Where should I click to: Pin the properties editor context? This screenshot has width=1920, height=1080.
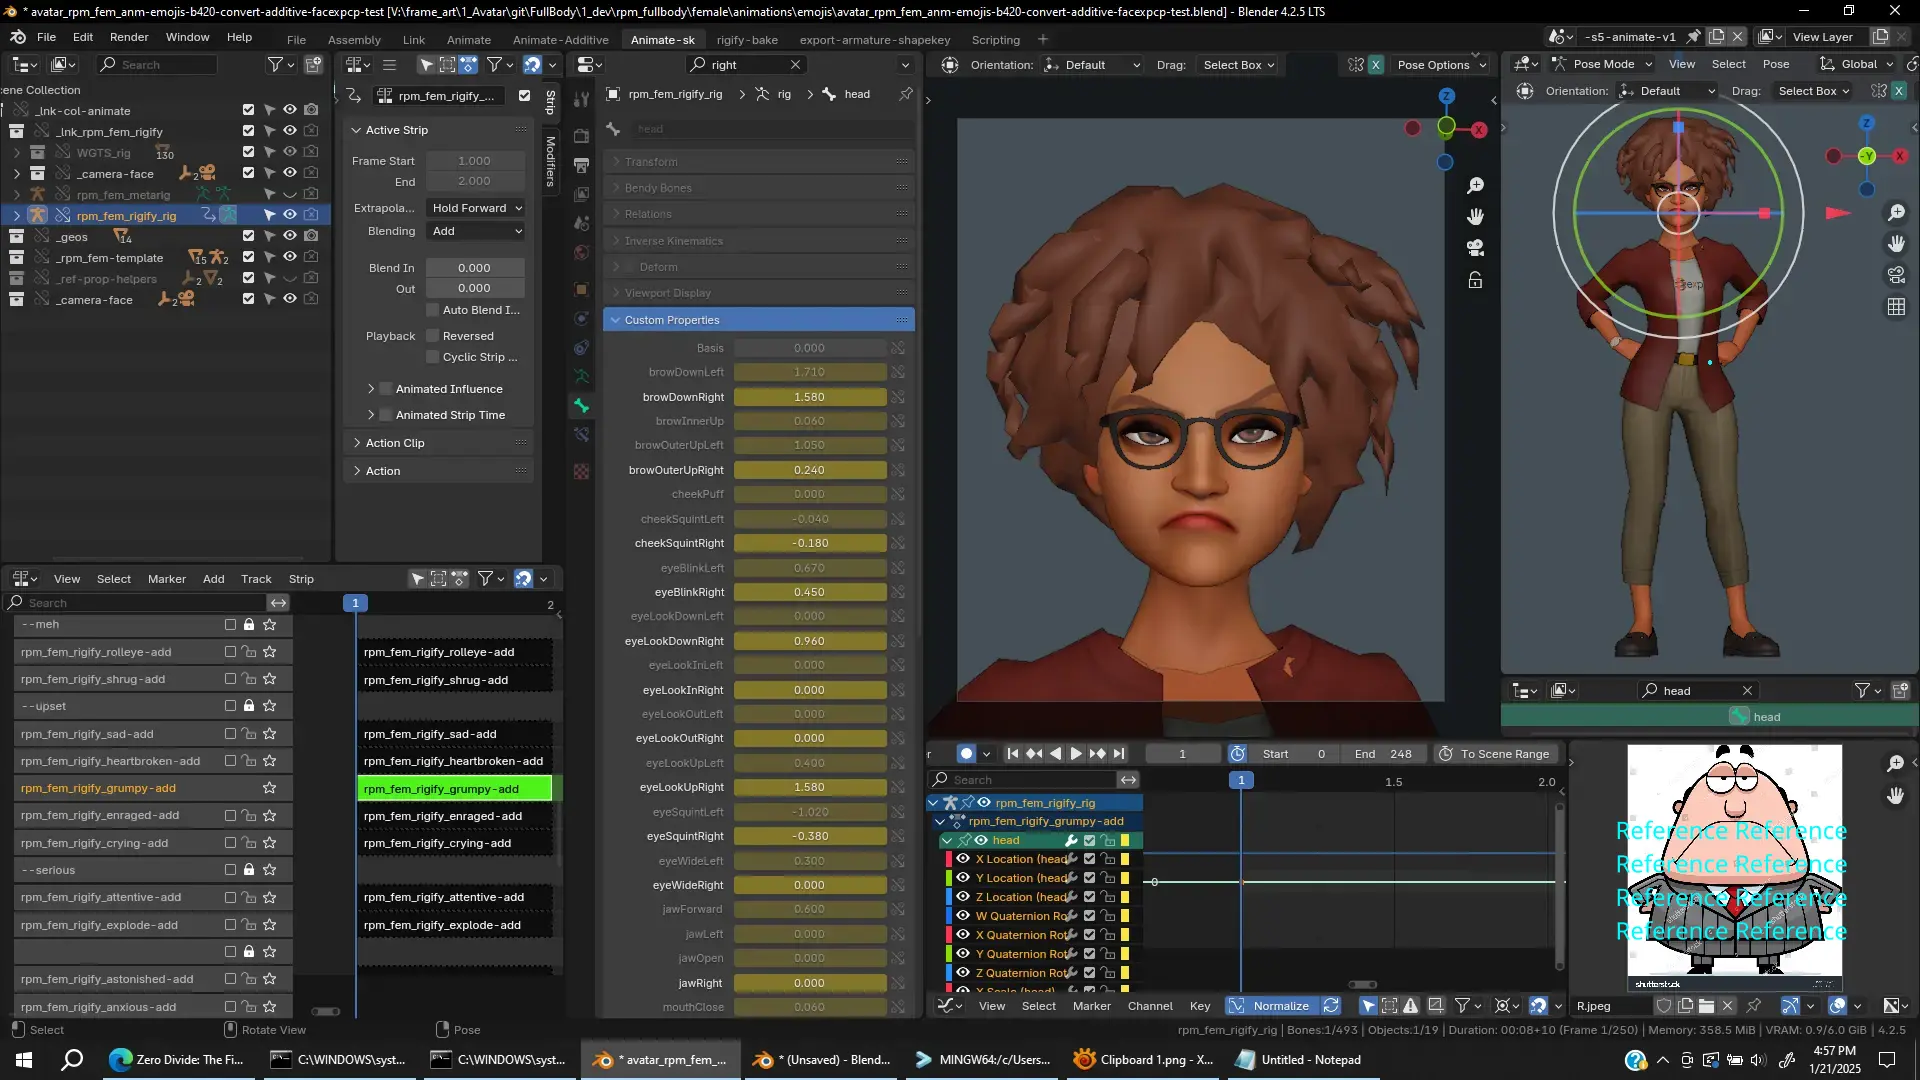(905, 94)
